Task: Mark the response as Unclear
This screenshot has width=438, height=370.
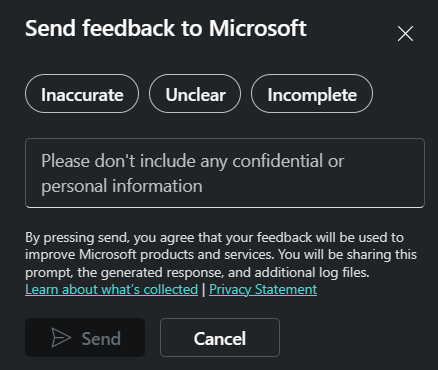Action: 195,94
